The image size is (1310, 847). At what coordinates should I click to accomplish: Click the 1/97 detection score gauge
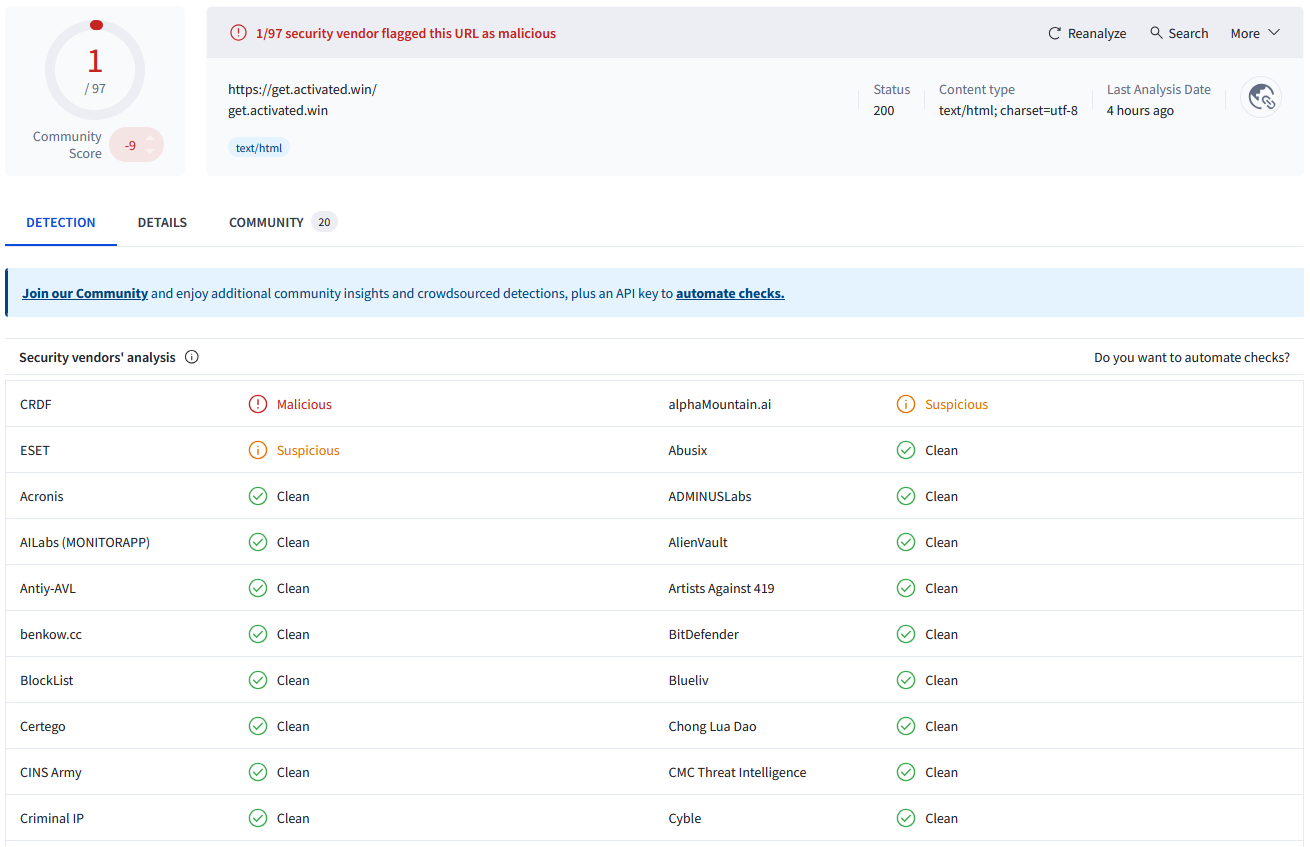(95, 68)
